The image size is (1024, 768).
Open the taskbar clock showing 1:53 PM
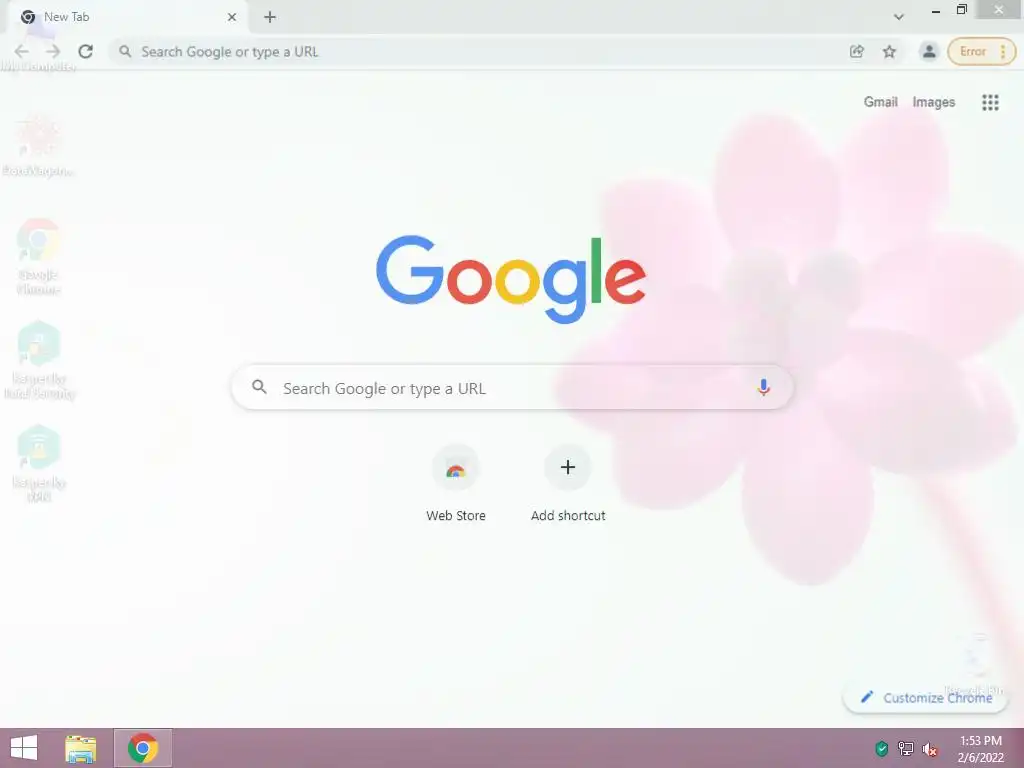(980, 748)
